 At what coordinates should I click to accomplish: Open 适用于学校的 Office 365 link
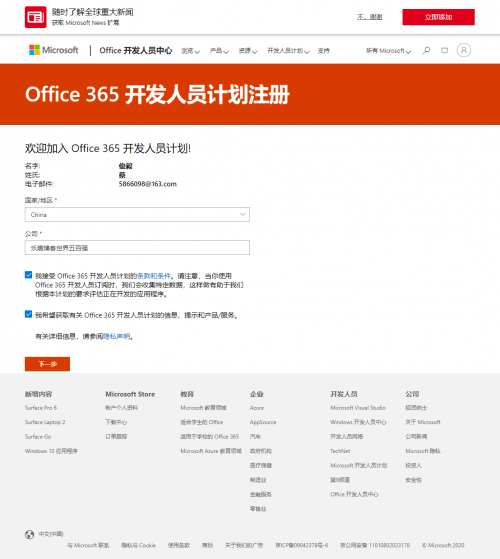(210, 437)
